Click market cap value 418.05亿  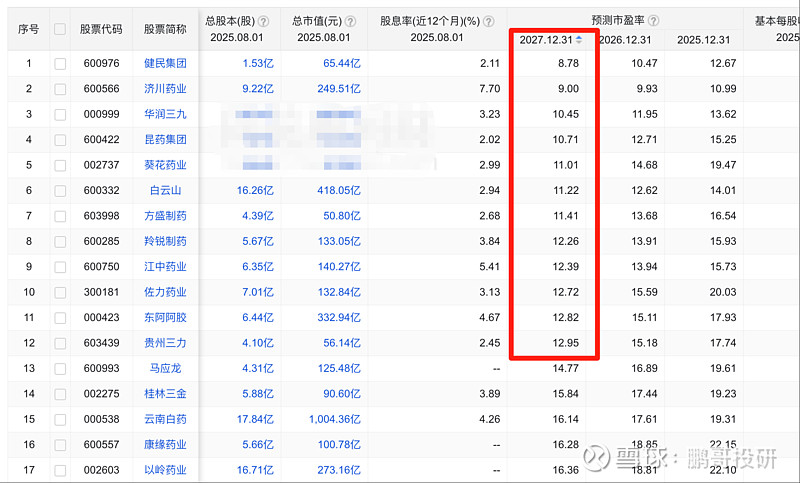tap(339, 190)
